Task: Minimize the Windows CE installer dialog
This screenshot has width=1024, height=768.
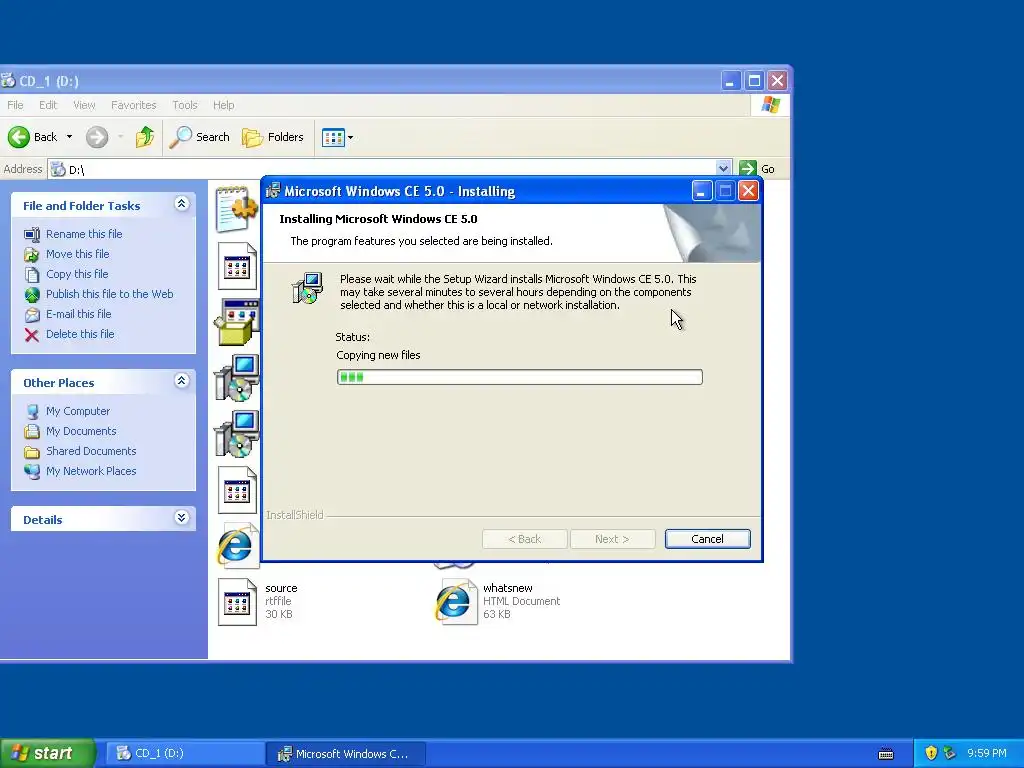Action: point(702,191)
